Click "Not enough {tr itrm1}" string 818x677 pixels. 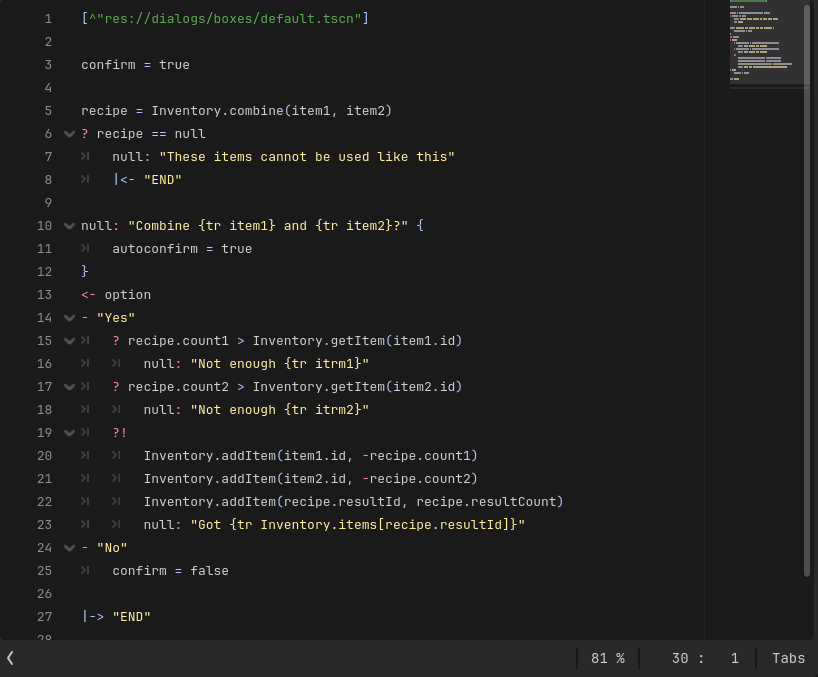[280, 364]
